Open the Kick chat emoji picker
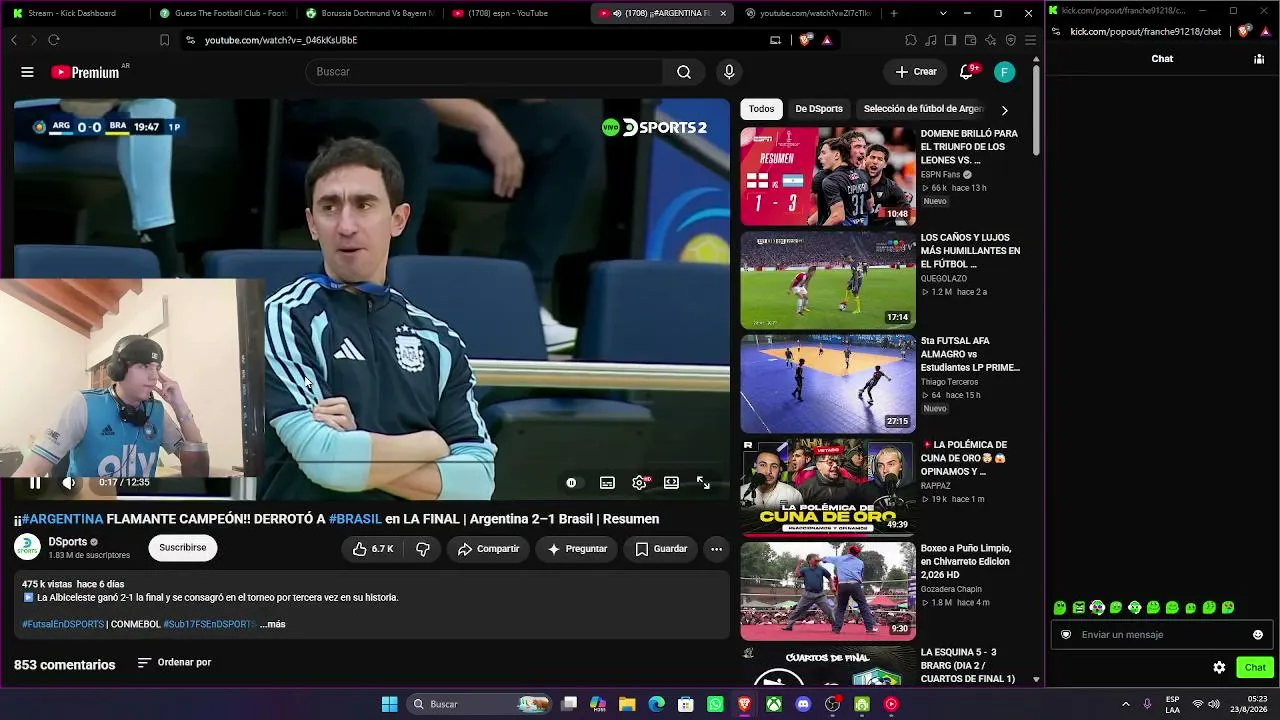Viewport: 1280px width, 720px height. tap(1258, 635)
